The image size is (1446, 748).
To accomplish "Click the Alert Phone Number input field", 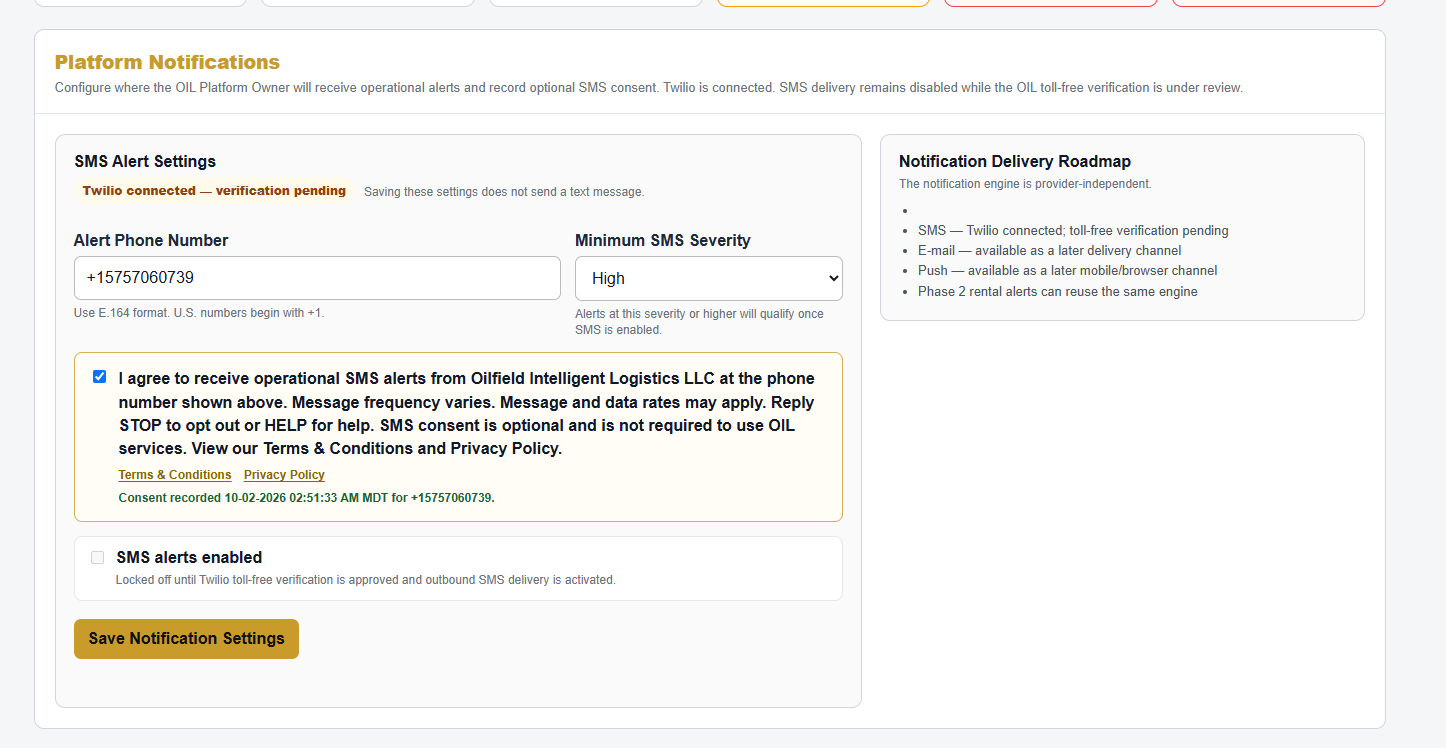I will coord(317,278).
